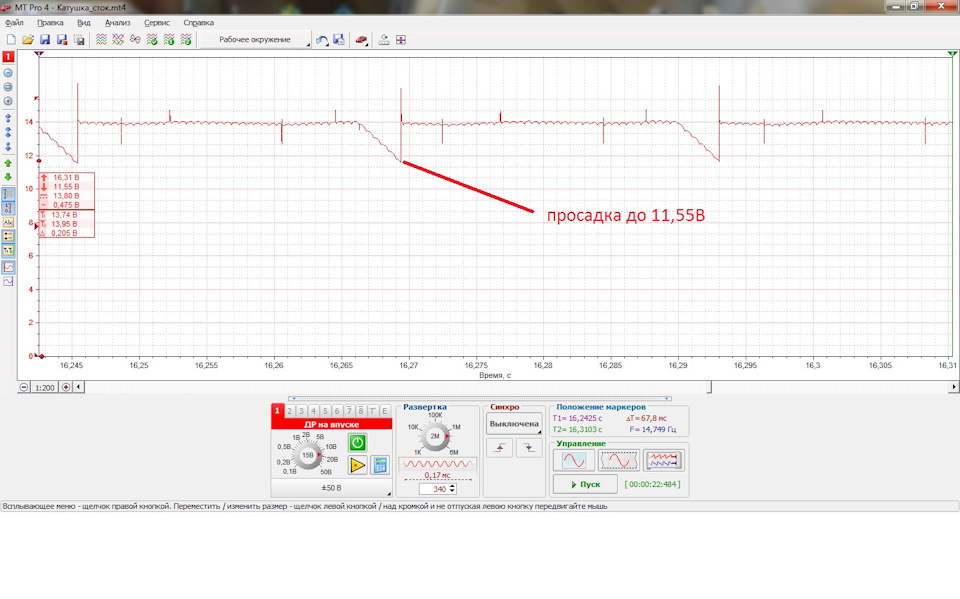This screenshot has height=599, width=960.
Task: Click the 340 field stepper arrows
Action: [453, 489]
